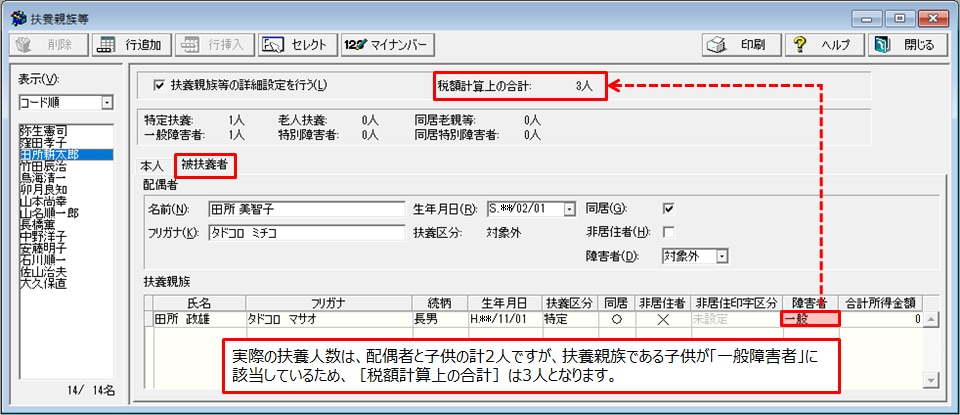This screenshot has width=960, height=415.
Task: Enable the 非居住者 checkbox
Action: (669, 232)
